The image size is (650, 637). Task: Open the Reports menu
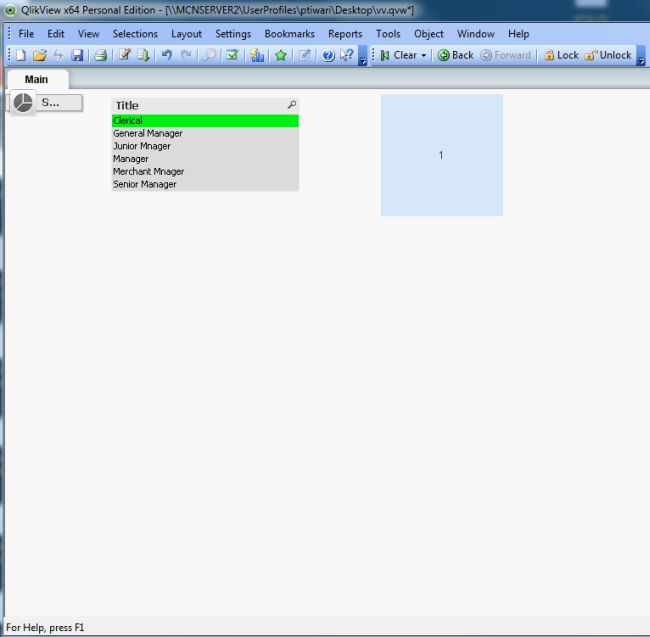pyautogui.click(x=345, y=34)
